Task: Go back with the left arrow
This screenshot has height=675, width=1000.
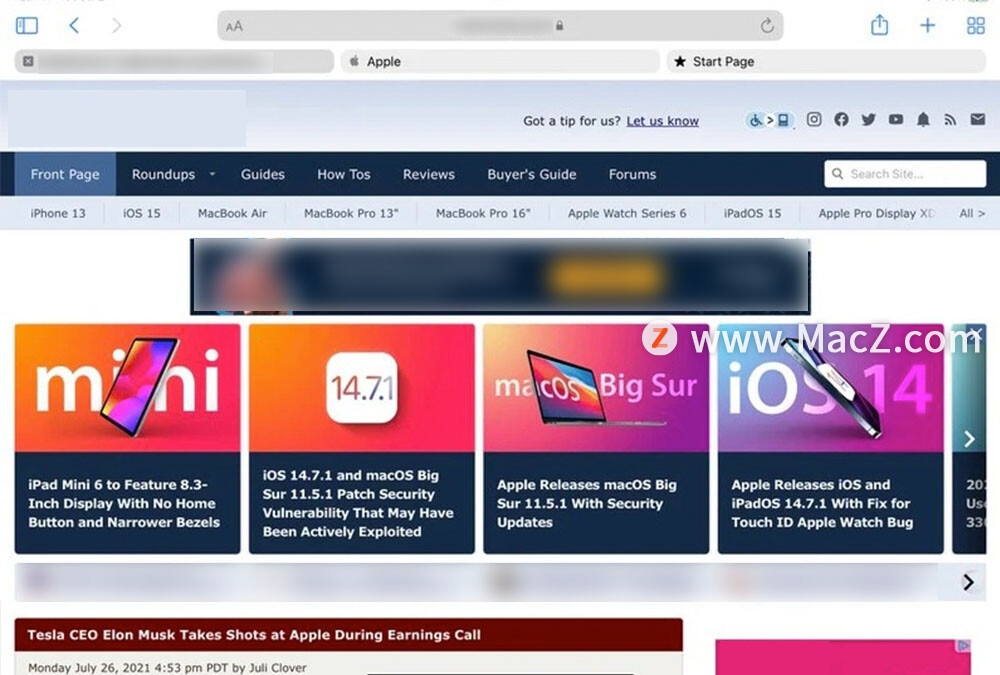Action: [74, 26]
